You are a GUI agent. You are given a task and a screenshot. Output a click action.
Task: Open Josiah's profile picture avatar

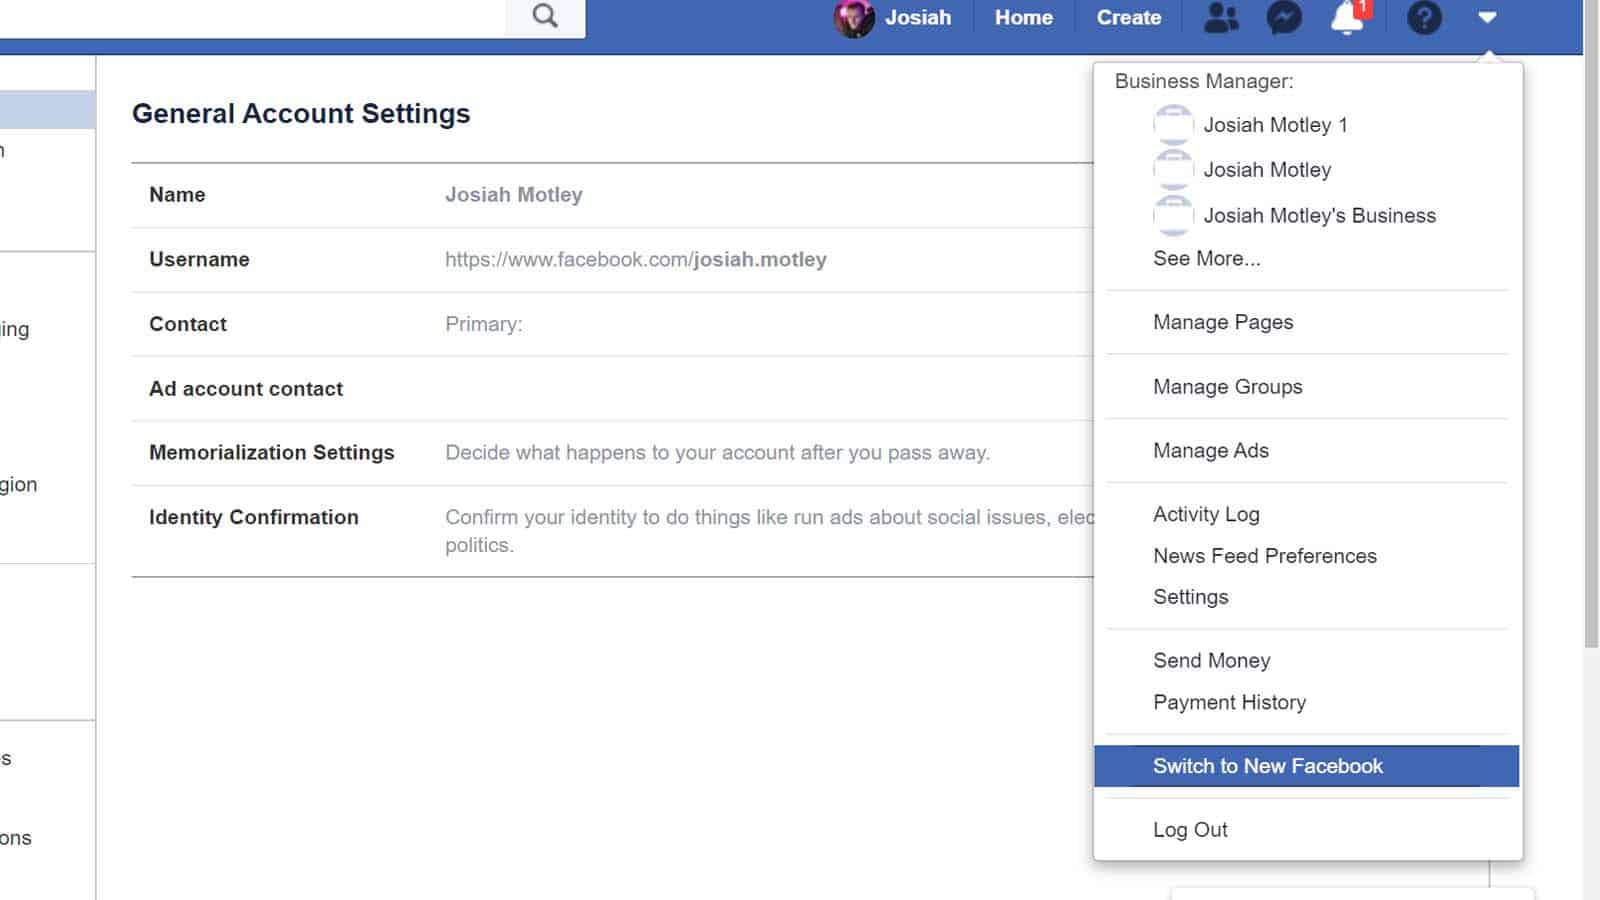(x=854, y=18)
